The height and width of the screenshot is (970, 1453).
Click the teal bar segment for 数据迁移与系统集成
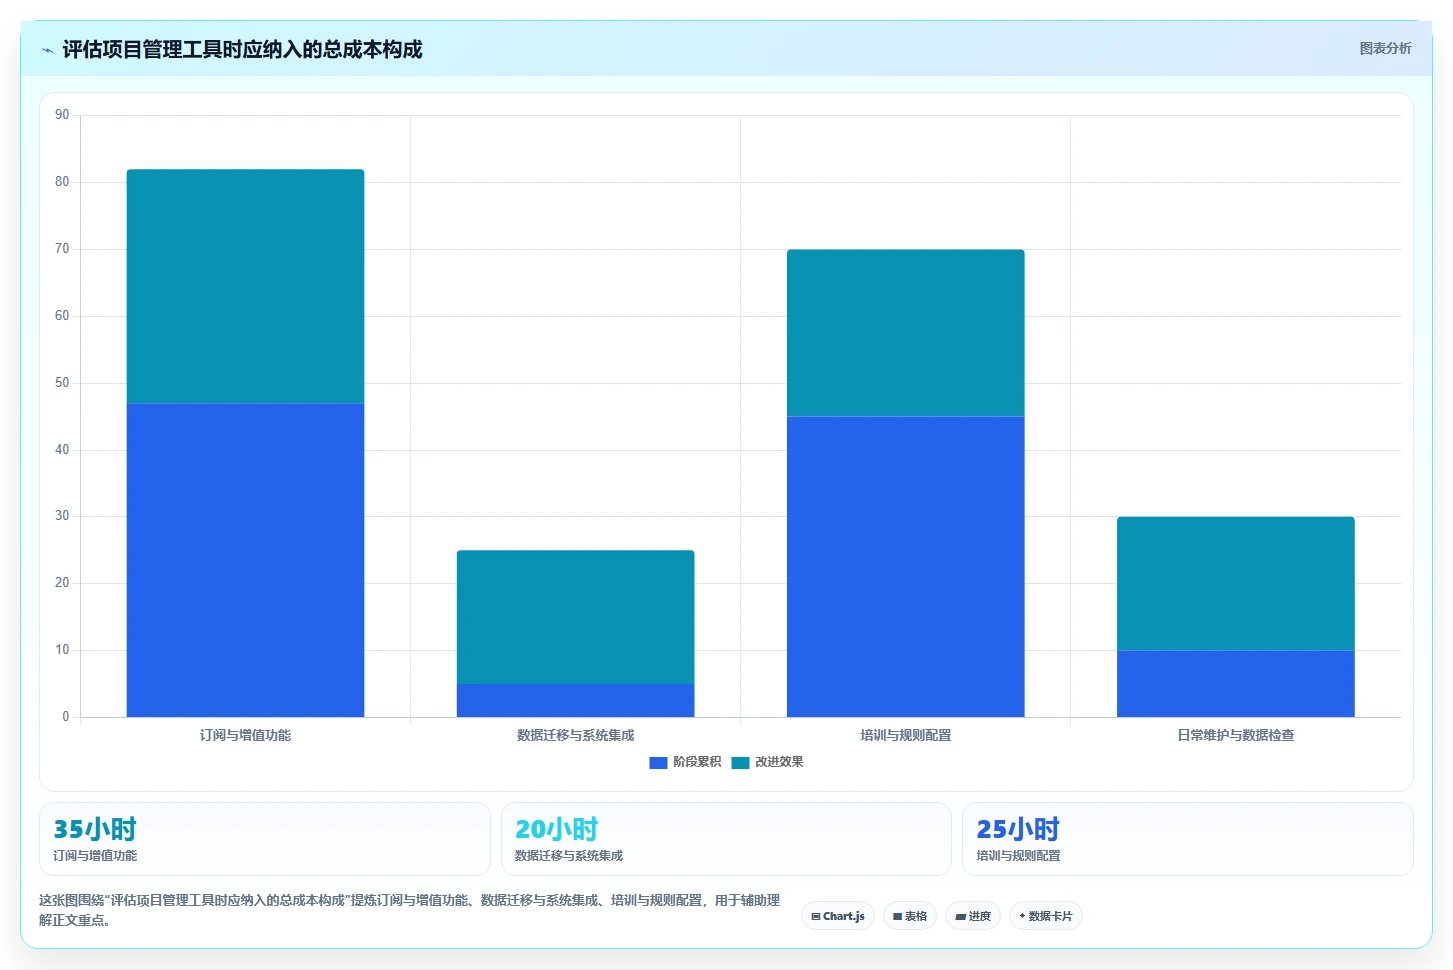coord(575,617)
